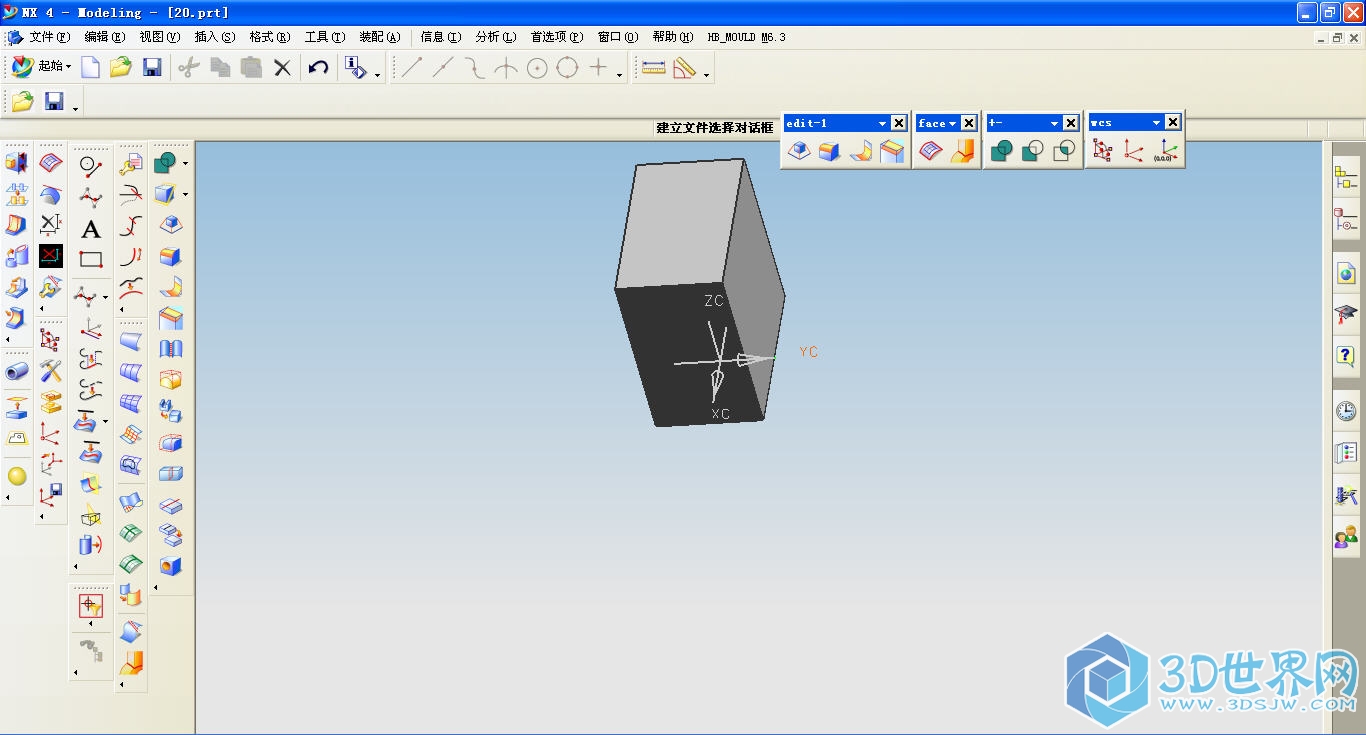Select the Line curve tool
The width and height of the screenshot is (1366, 735).
click(x=412, y=68)
